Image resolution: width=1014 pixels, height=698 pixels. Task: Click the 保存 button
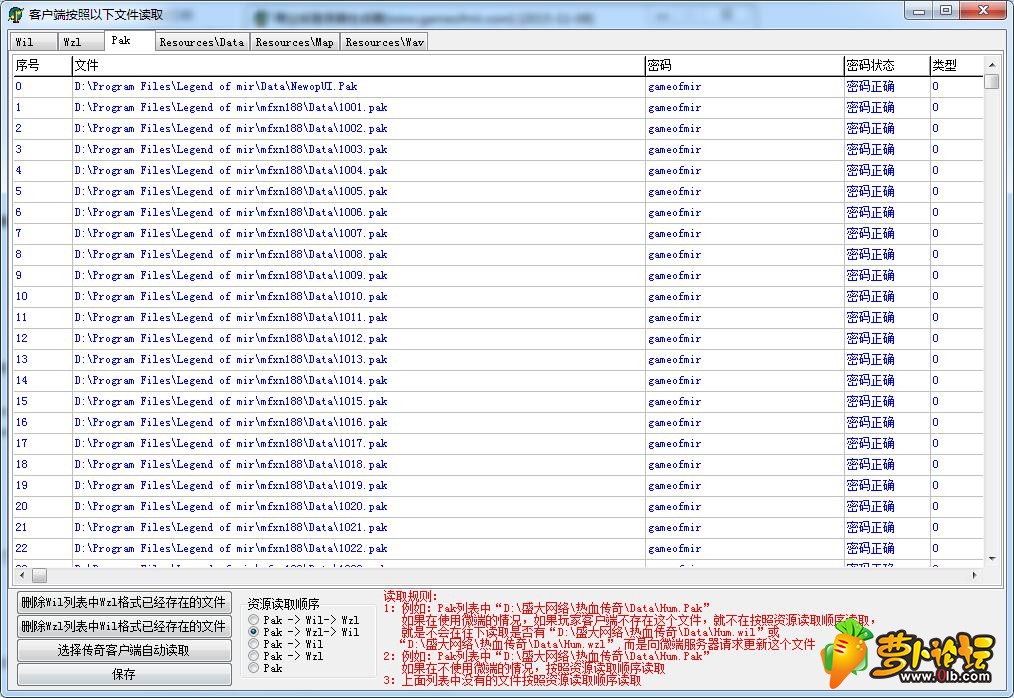(124, 674)
